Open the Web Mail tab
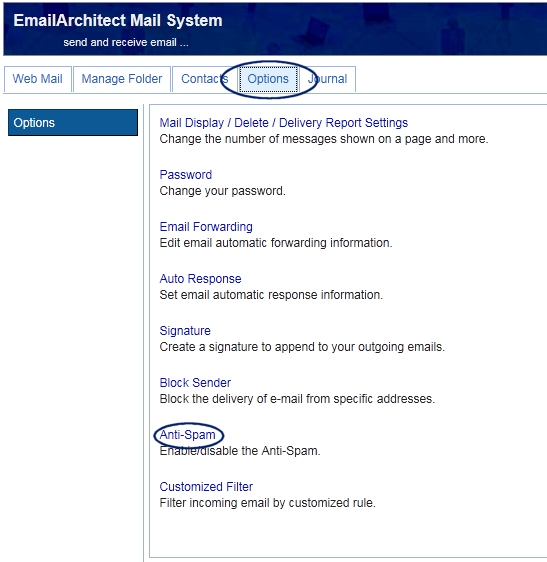The height and width of the screenshot is (562, 547). (38, 79)
